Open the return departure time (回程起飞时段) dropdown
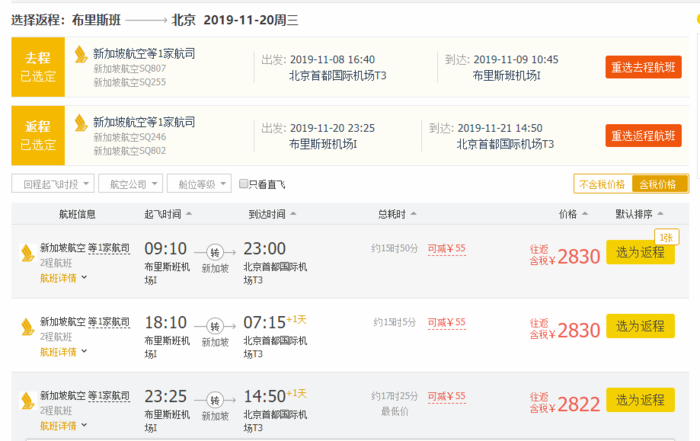The image size is (700, 441). coord(53,184)
